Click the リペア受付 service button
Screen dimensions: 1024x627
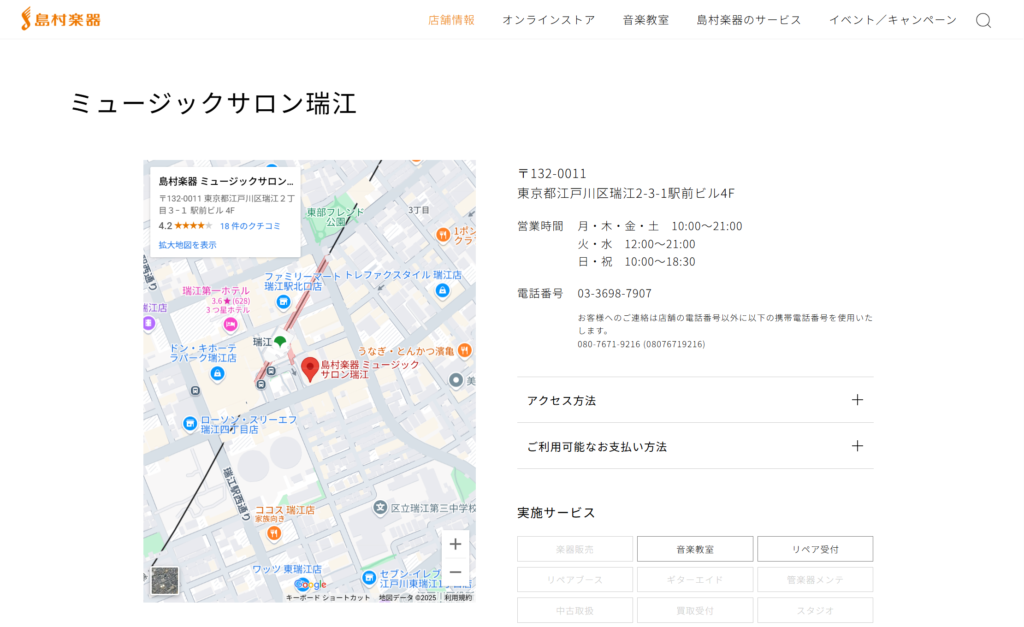(x=815, y=549)
